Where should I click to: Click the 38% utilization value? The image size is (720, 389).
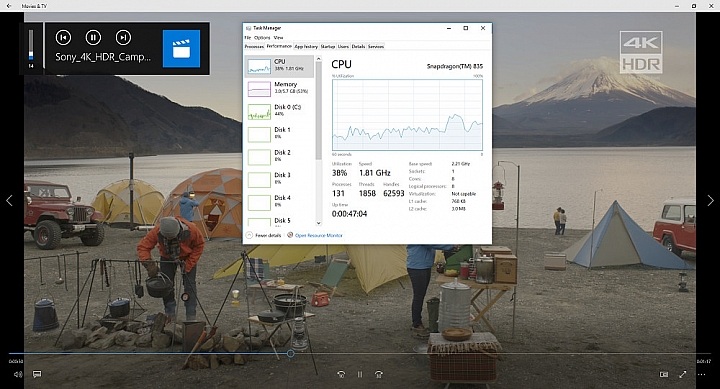coord(339,173)
